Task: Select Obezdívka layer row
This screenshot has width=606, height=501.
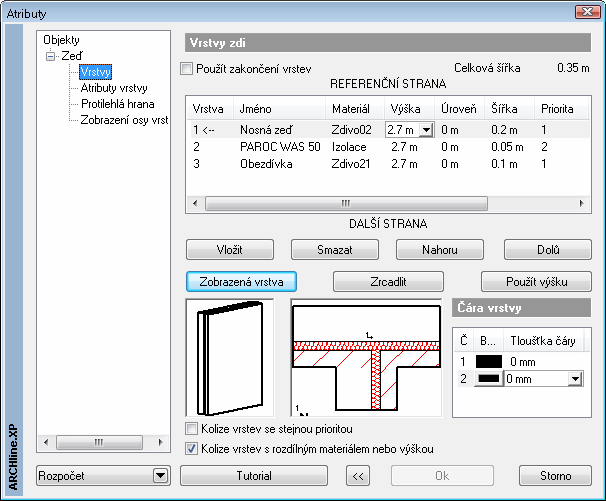Action: pyautogui.click(x=390, y=164)
